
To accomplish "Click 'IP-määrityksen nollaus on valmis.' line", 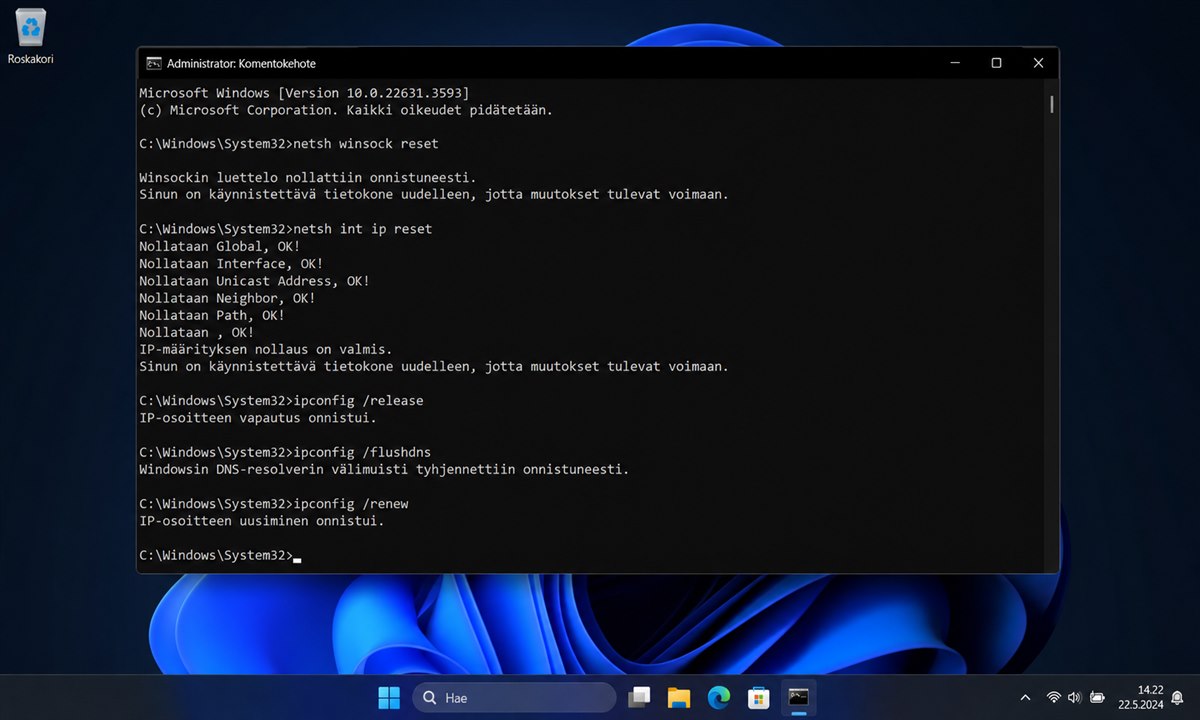I will point(266,350).
